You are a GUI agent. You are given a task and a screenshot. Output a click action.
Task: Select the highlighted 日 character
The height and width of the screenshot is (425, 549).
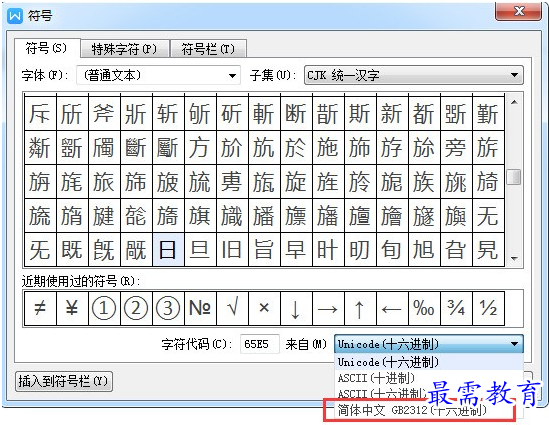click(x=168, y=250)
